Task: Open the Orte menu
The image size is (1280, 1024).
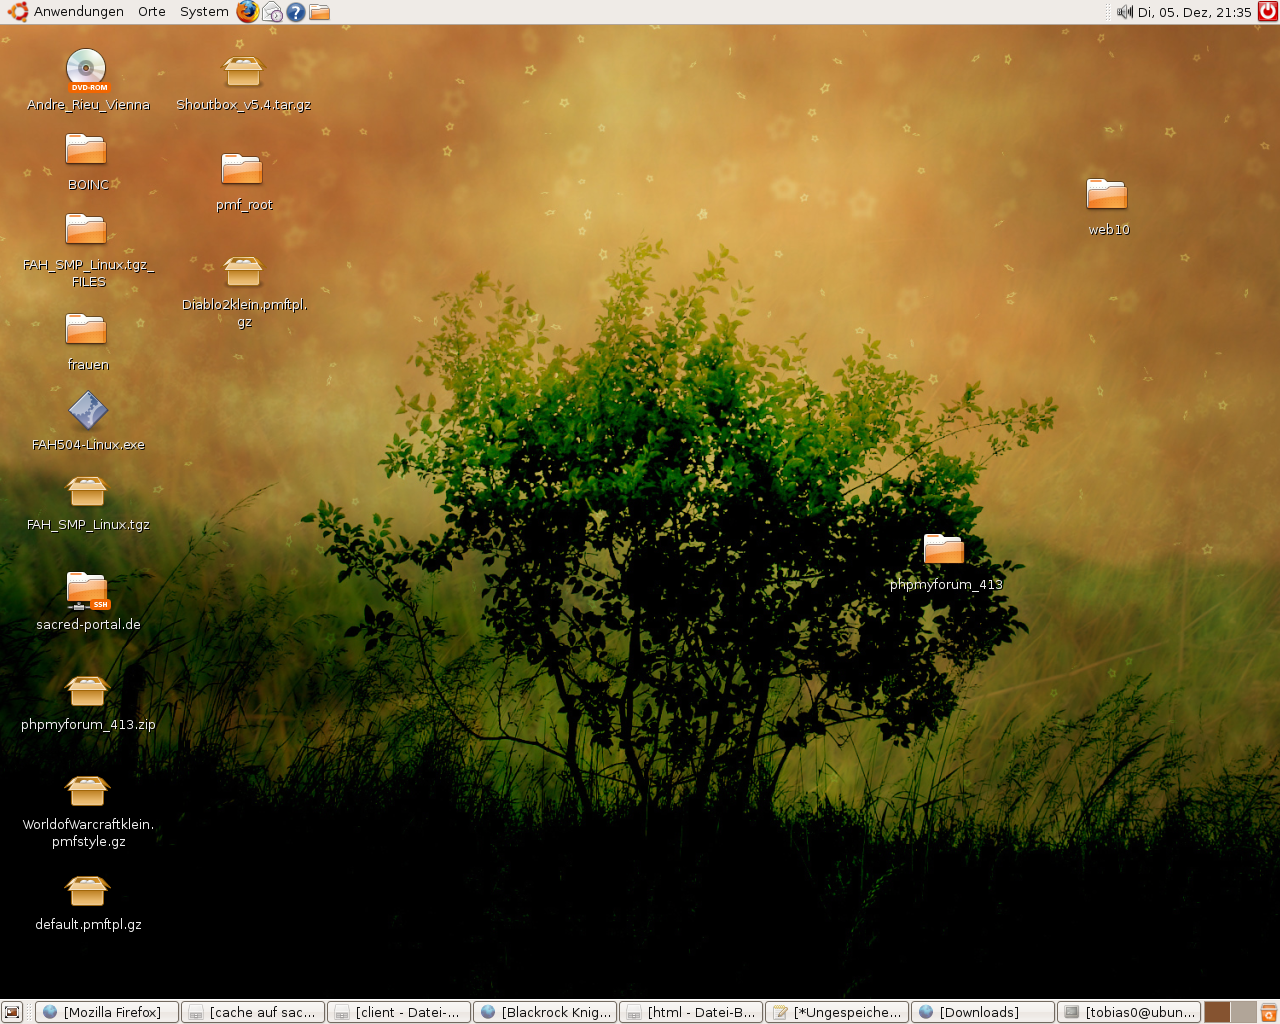Action: [152, 12]
